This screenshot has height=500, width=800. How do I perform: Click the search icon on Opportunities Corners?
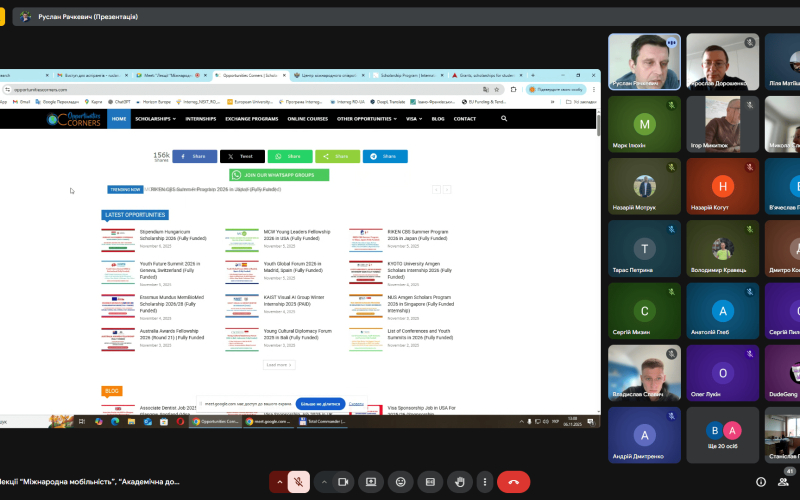coord(504,118)
